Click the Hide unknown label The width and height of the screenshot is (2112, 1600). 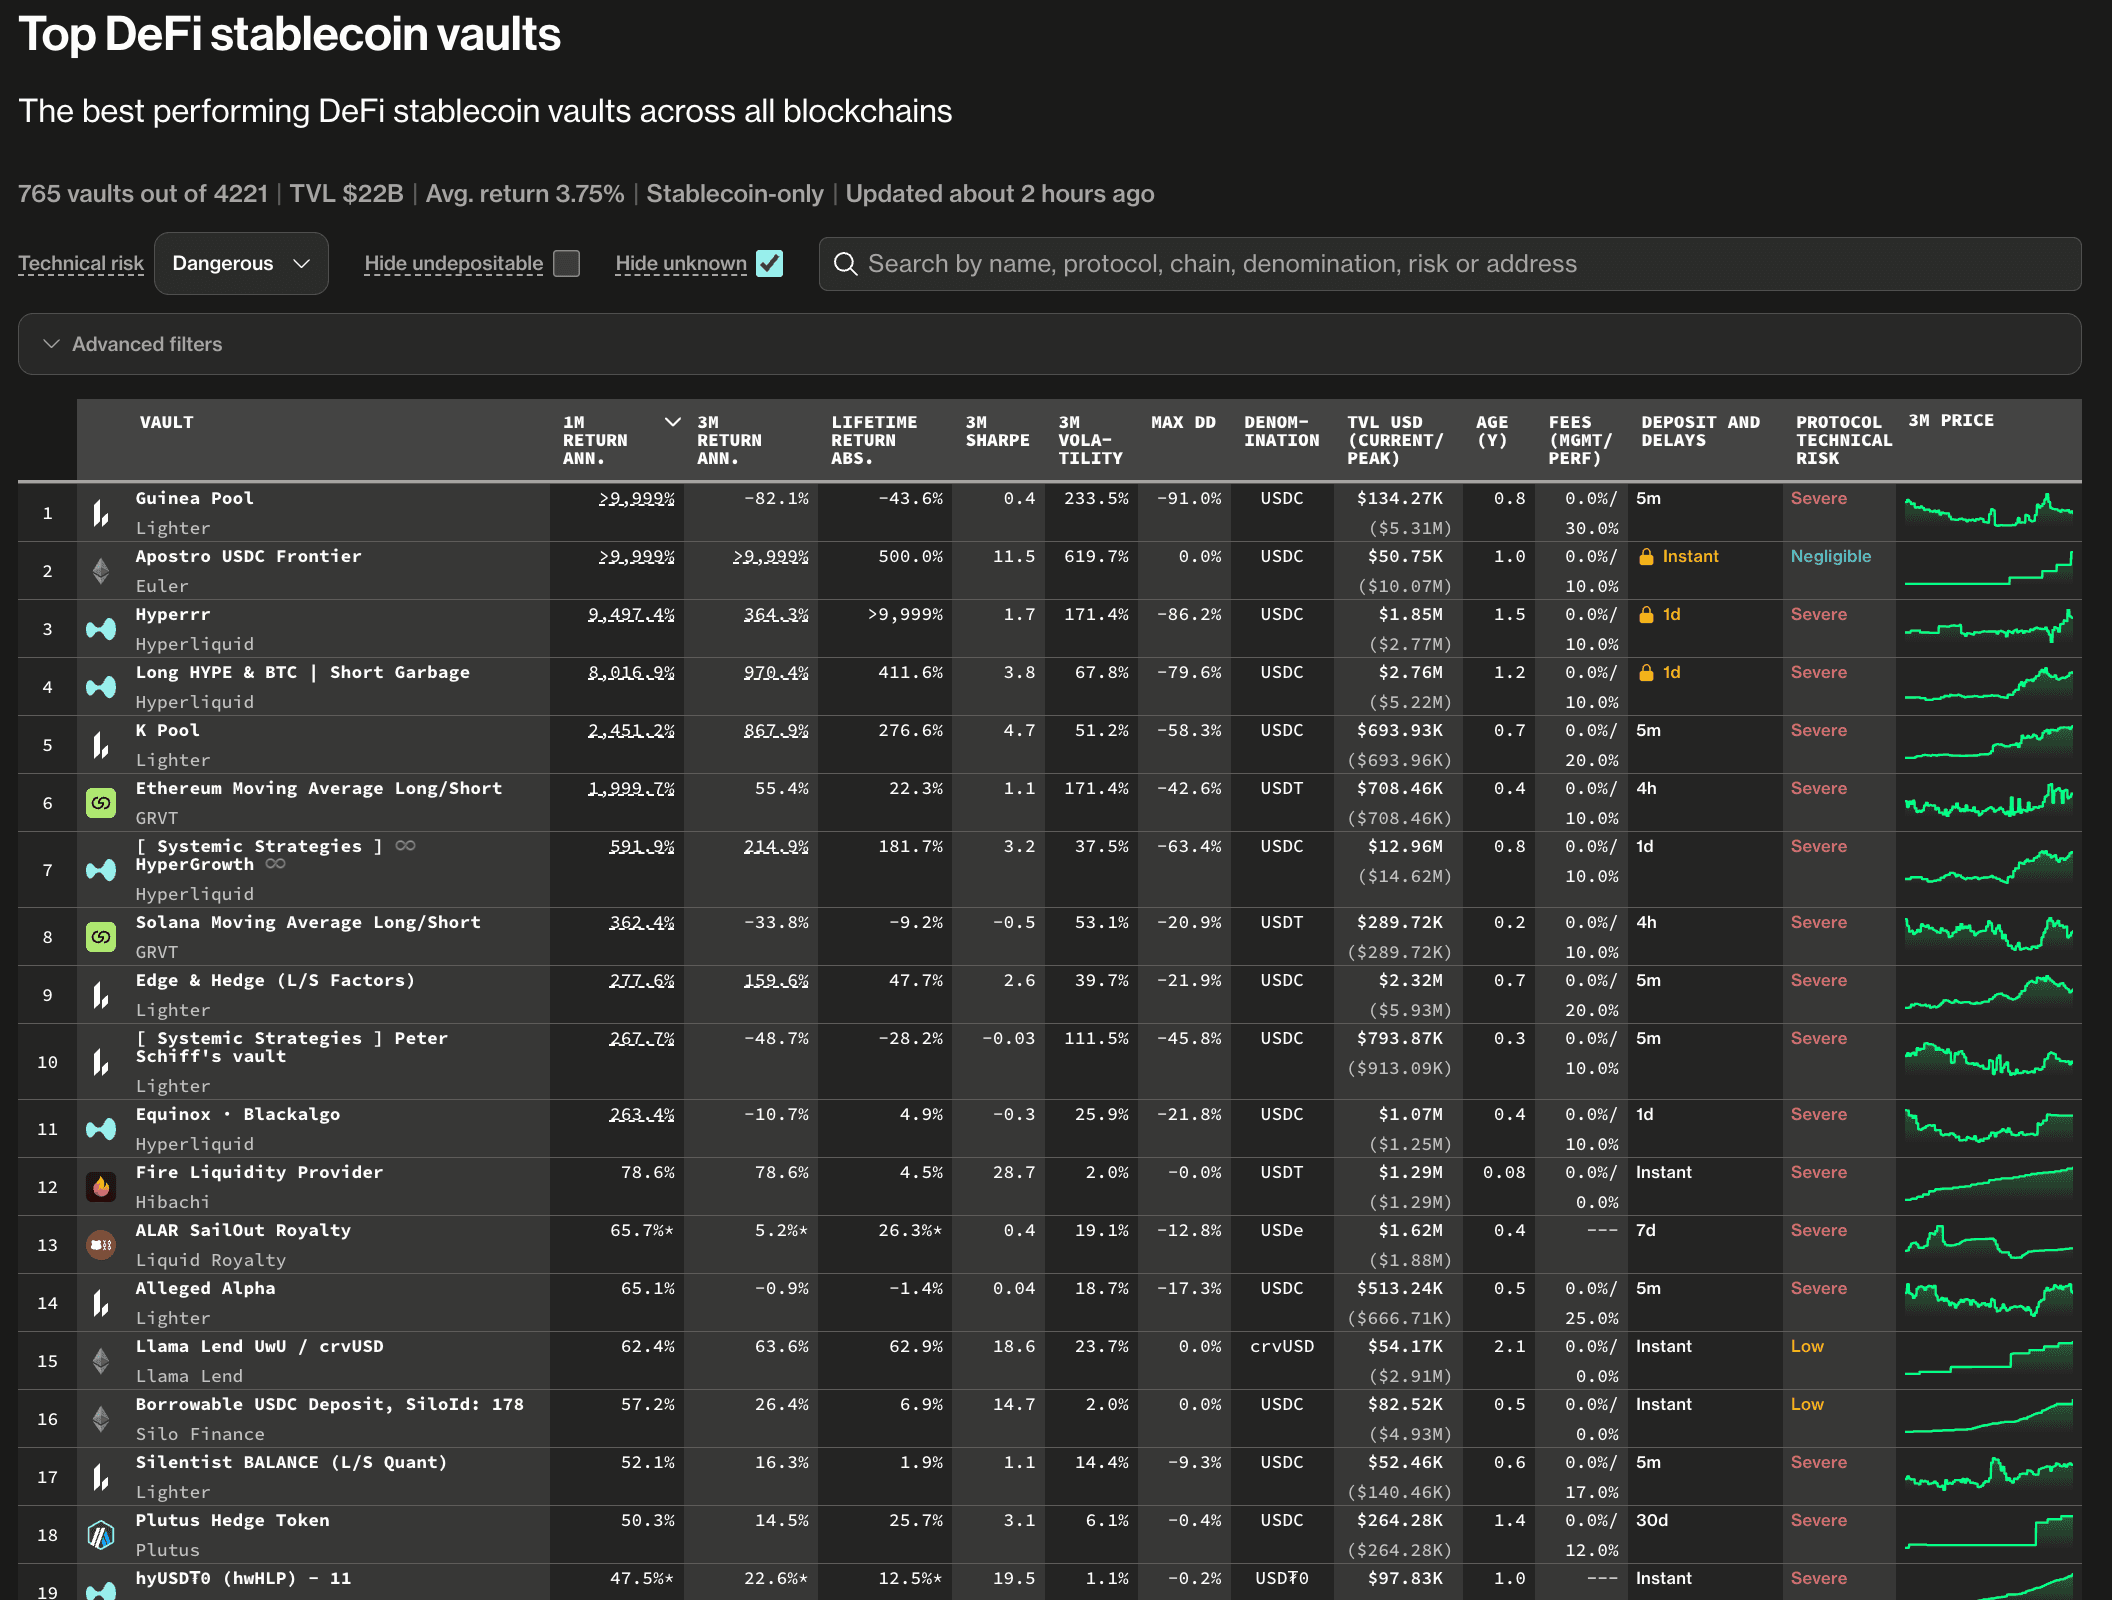pos(681,263)
